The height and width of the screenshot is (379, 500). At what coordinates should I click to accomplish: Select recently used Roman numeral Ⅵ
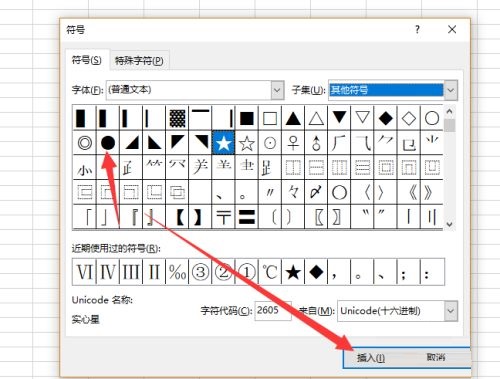tap(84, 272)
